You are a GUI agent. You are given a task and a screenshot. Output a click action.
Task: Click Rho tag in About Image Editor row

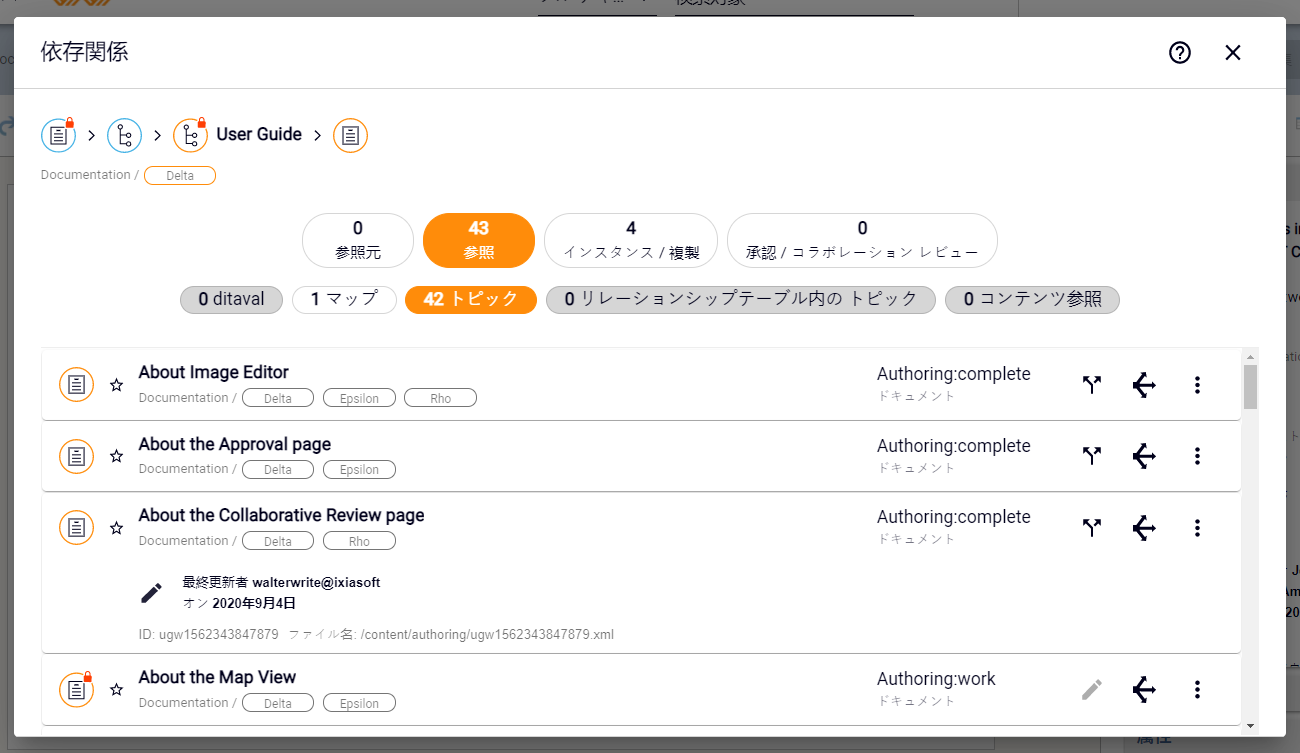coord(440,398)
